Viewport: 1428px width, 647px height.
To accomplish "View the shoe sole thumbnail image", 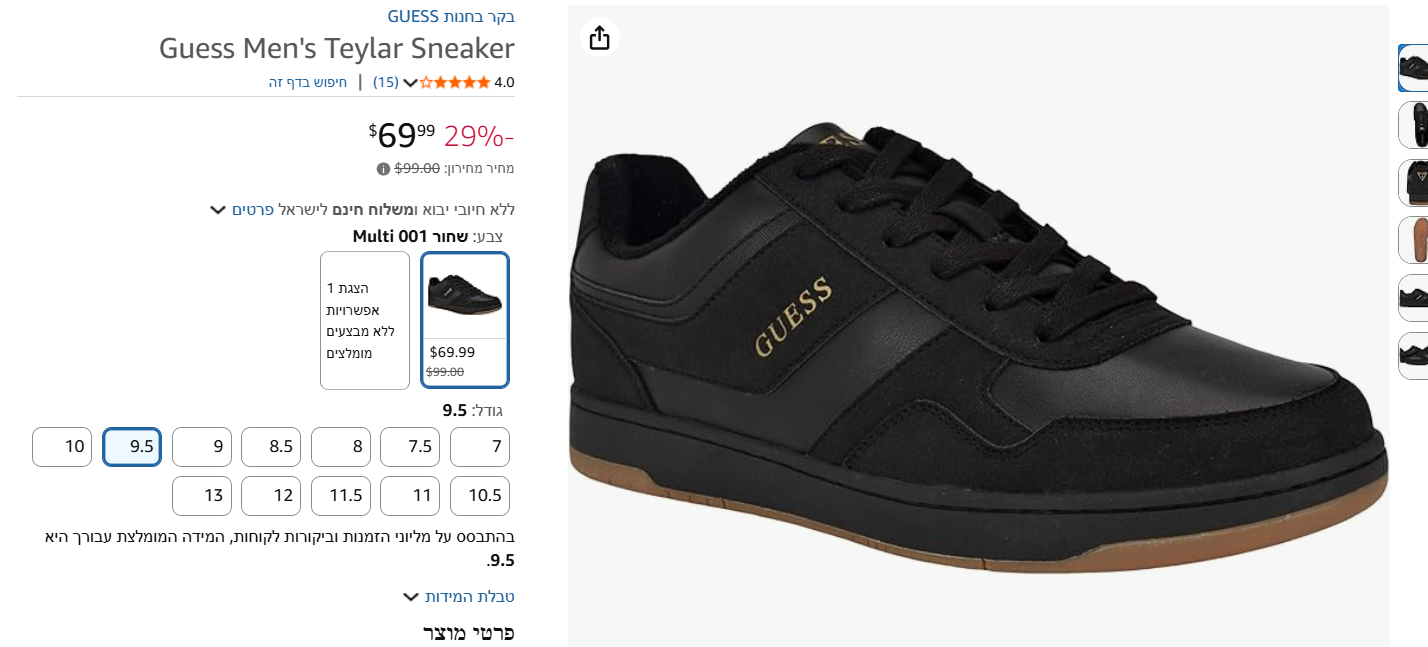I will click(1414, 240).
